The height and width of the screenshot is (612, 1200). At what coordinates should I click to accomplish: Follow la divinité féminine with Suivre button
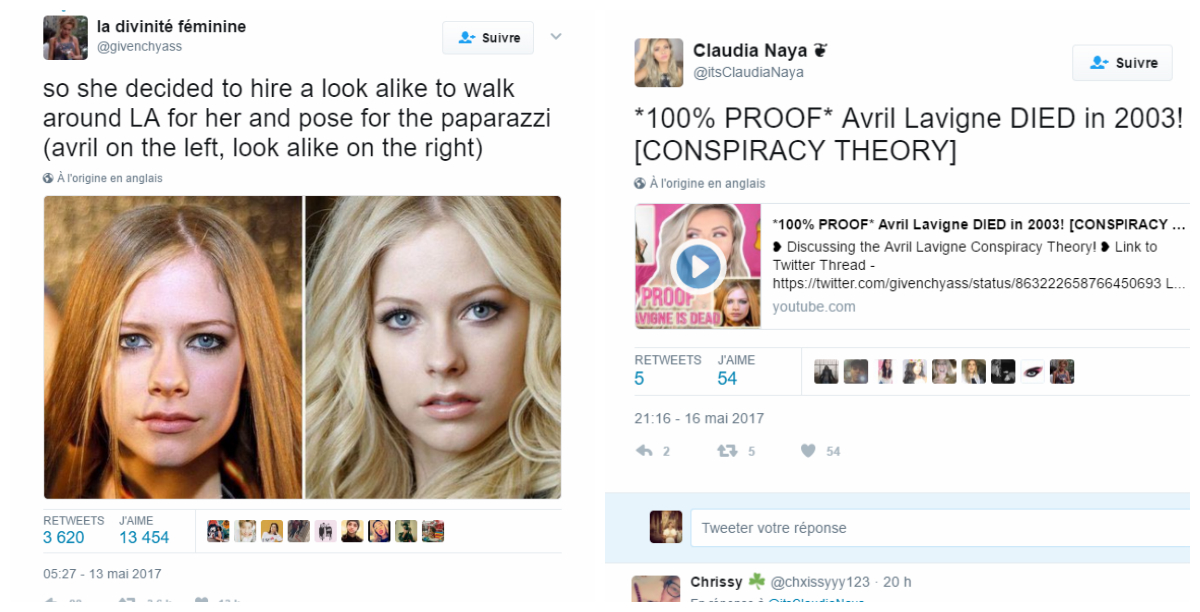[488, 38]
